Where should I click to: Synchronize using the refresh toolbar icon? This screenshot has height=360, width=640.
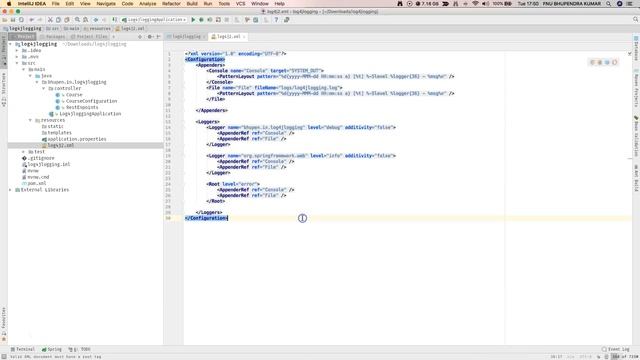click(x=21, y=20)
